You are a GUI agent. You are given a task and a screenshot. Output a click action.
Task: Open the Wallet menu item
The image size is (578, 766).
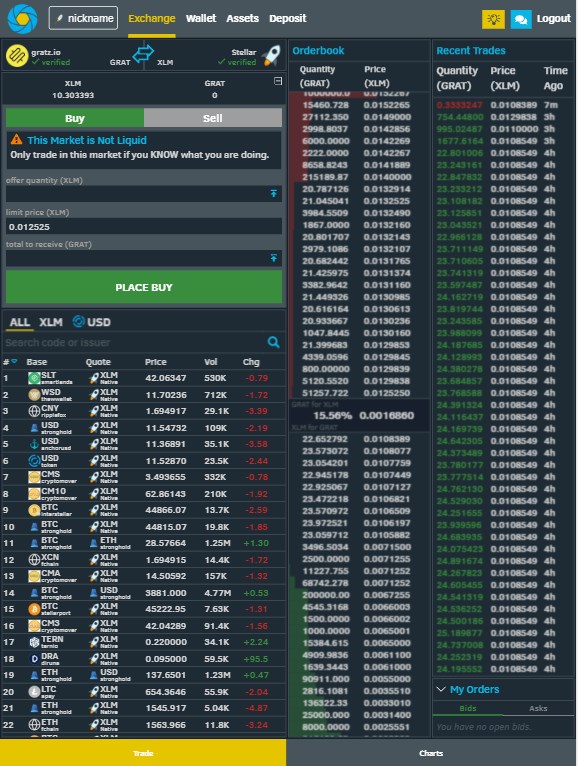pyautogui.click(x=201, y=19)
